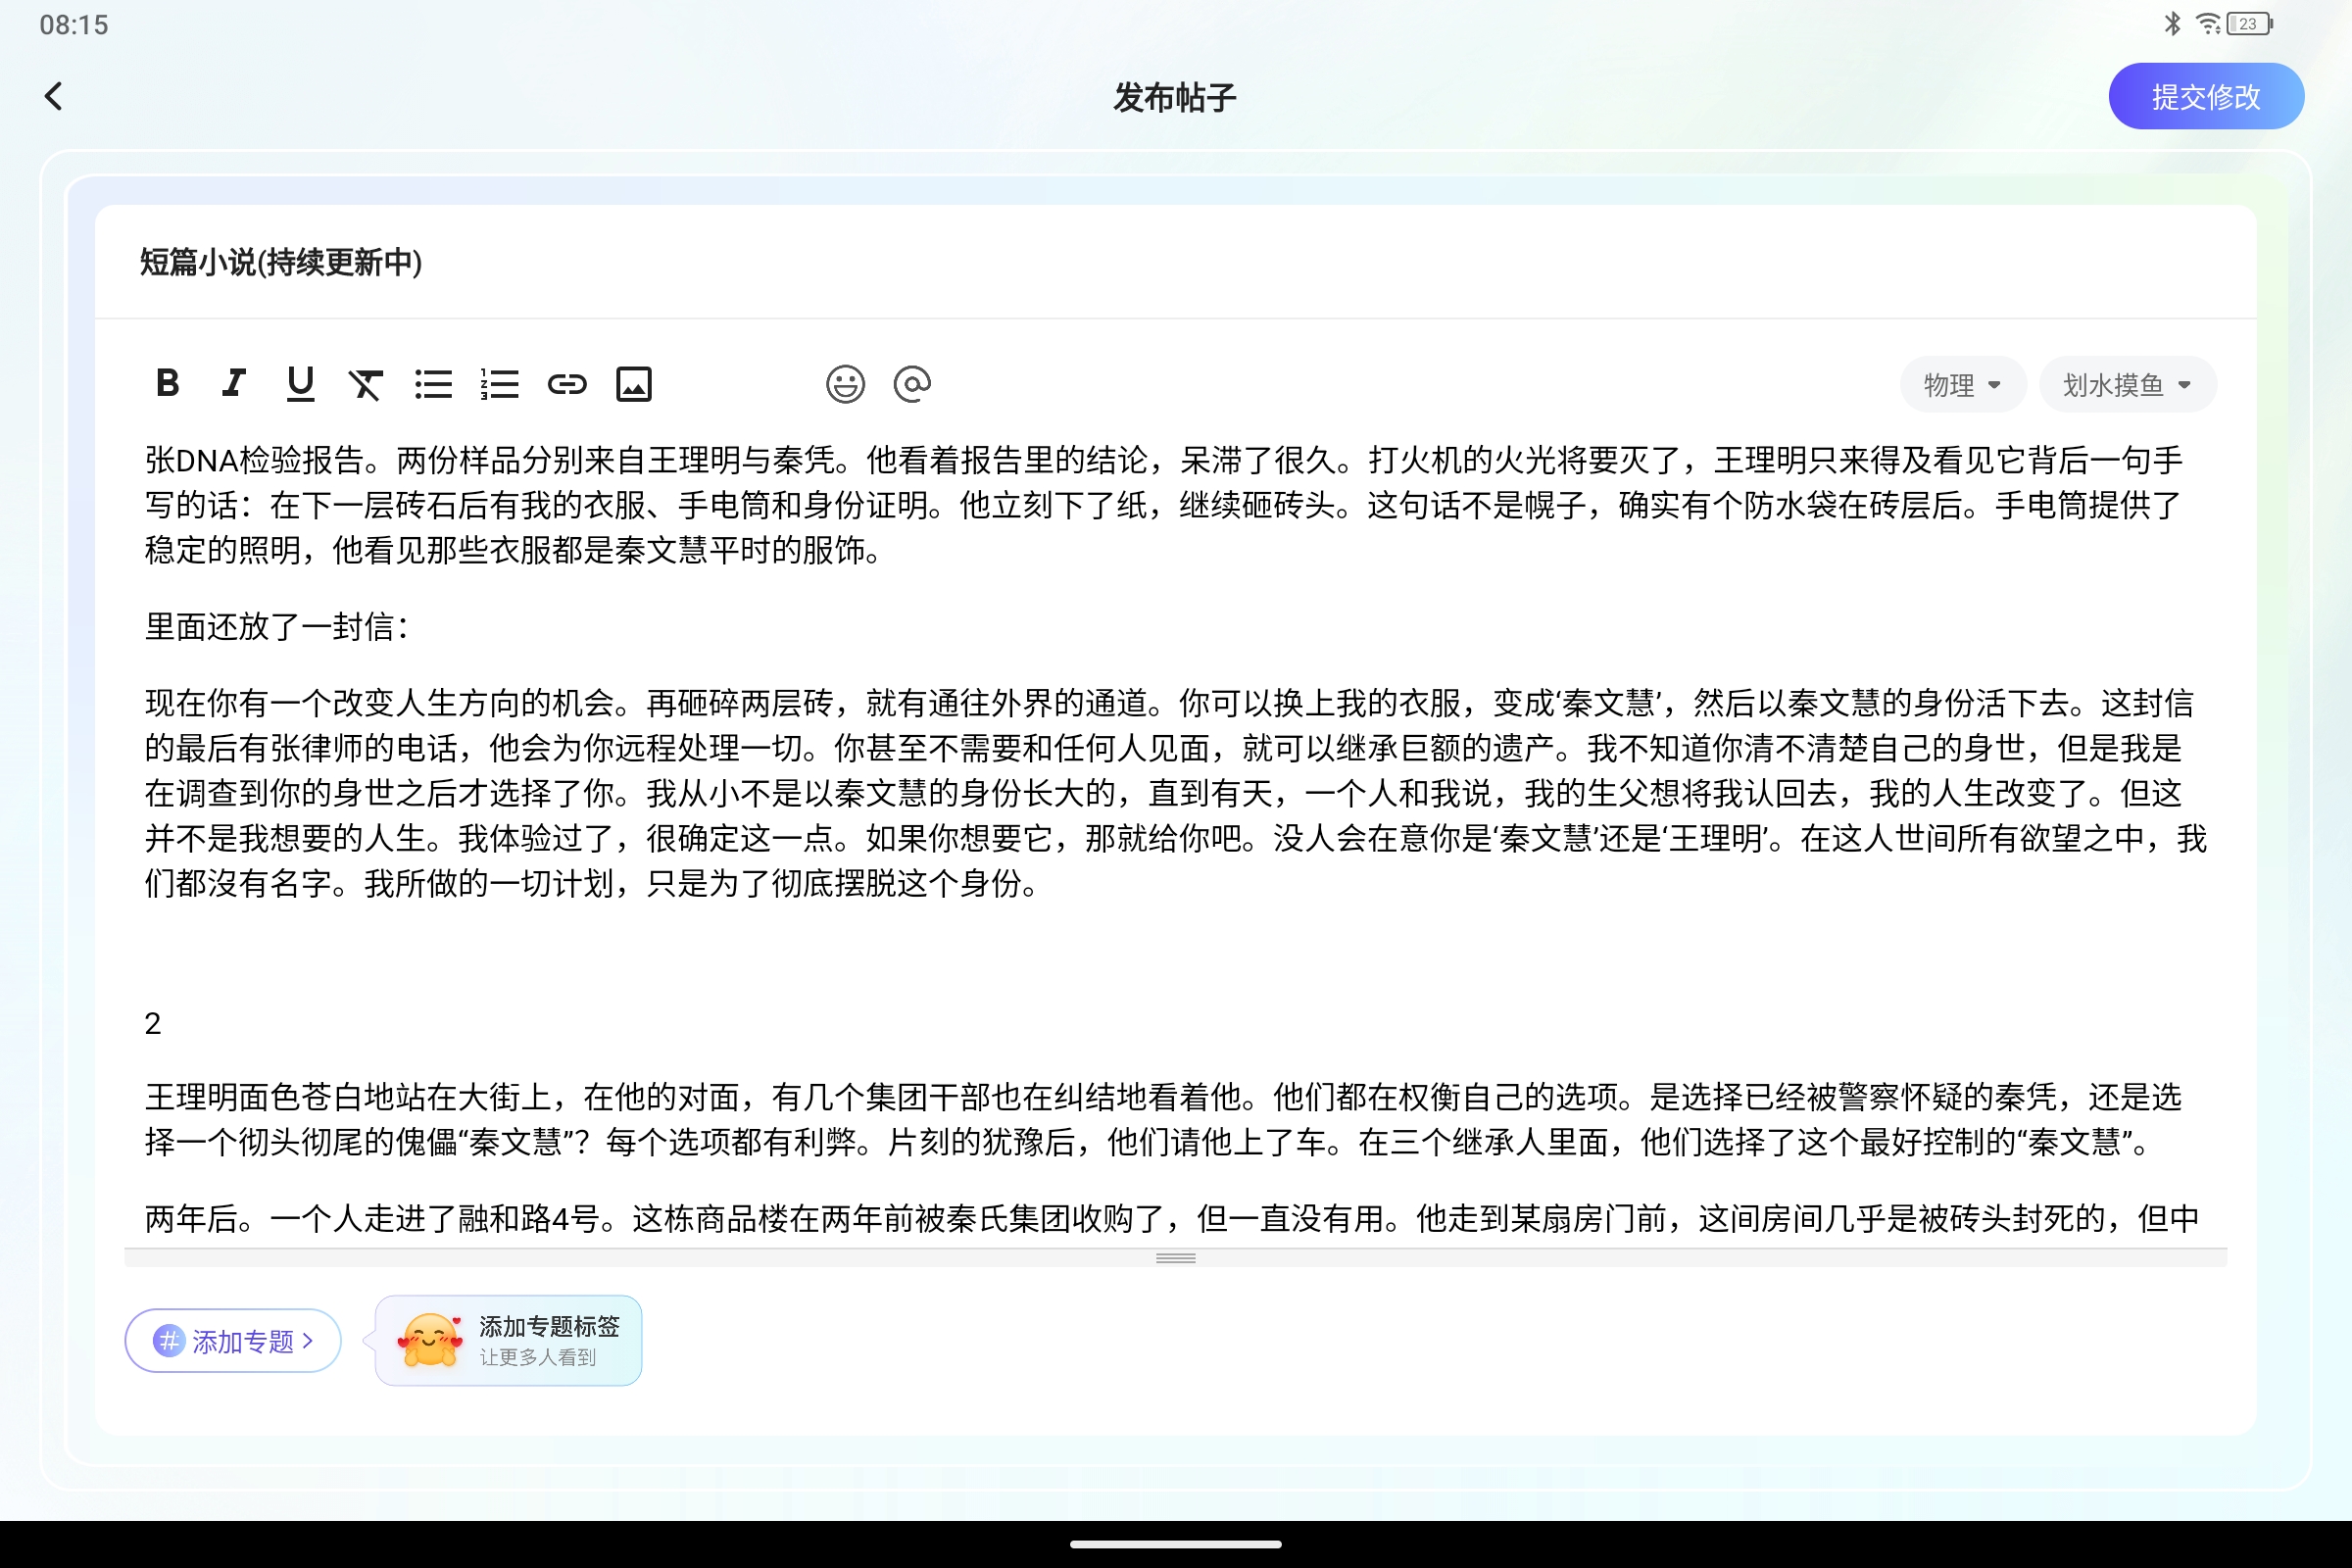
Task: Toggle bold formatting
Action: 168,383
